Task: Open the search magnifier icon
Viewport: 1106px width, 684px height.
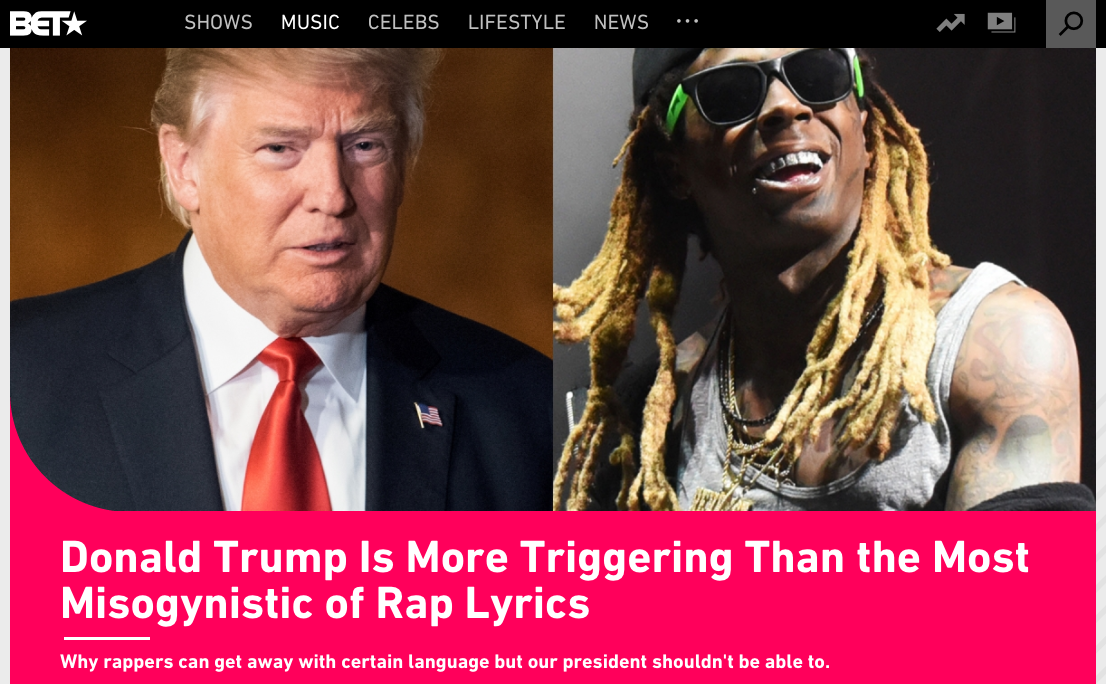Action: [1071, 23]
